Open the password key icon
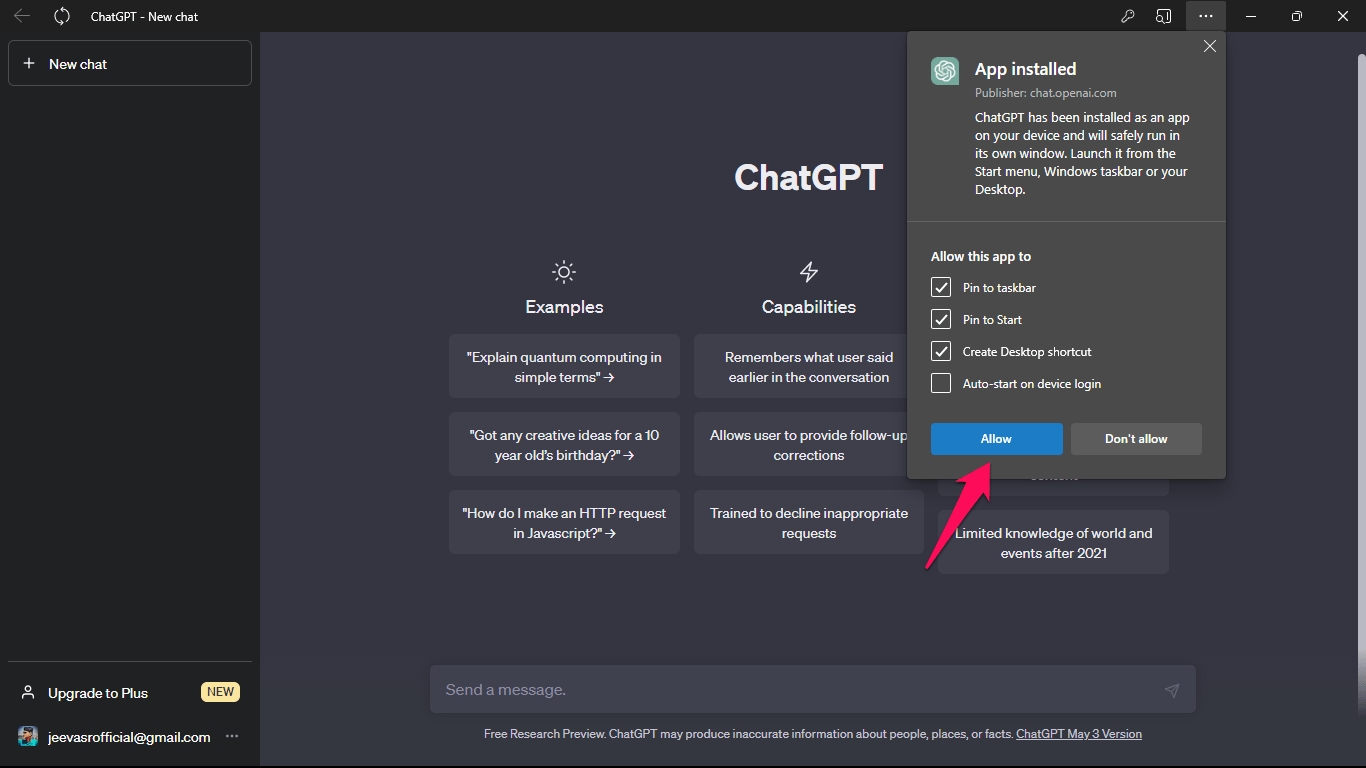 coord(1127,16)
